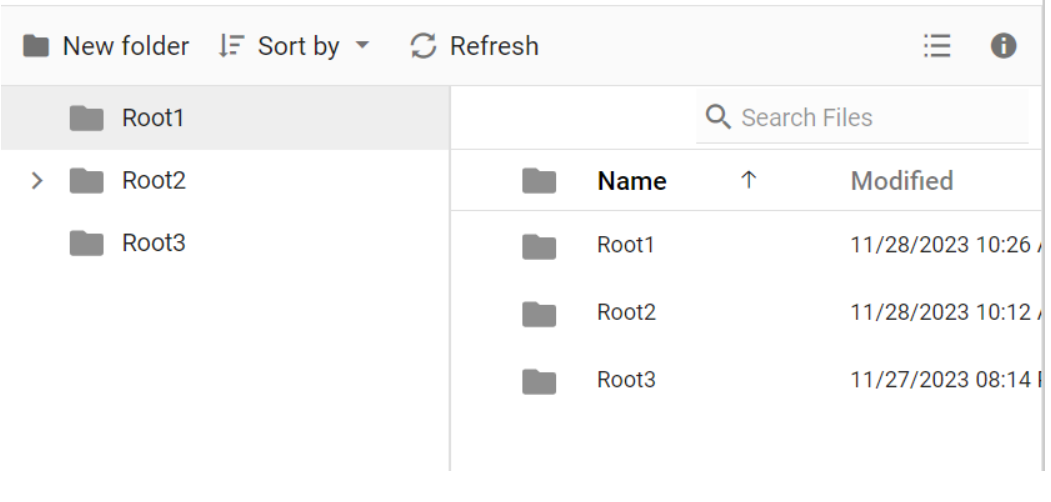The height and width of the screenshot is (502, 1051).
Task: Click the magnifier icon in search box
Action: coord(718,118)
